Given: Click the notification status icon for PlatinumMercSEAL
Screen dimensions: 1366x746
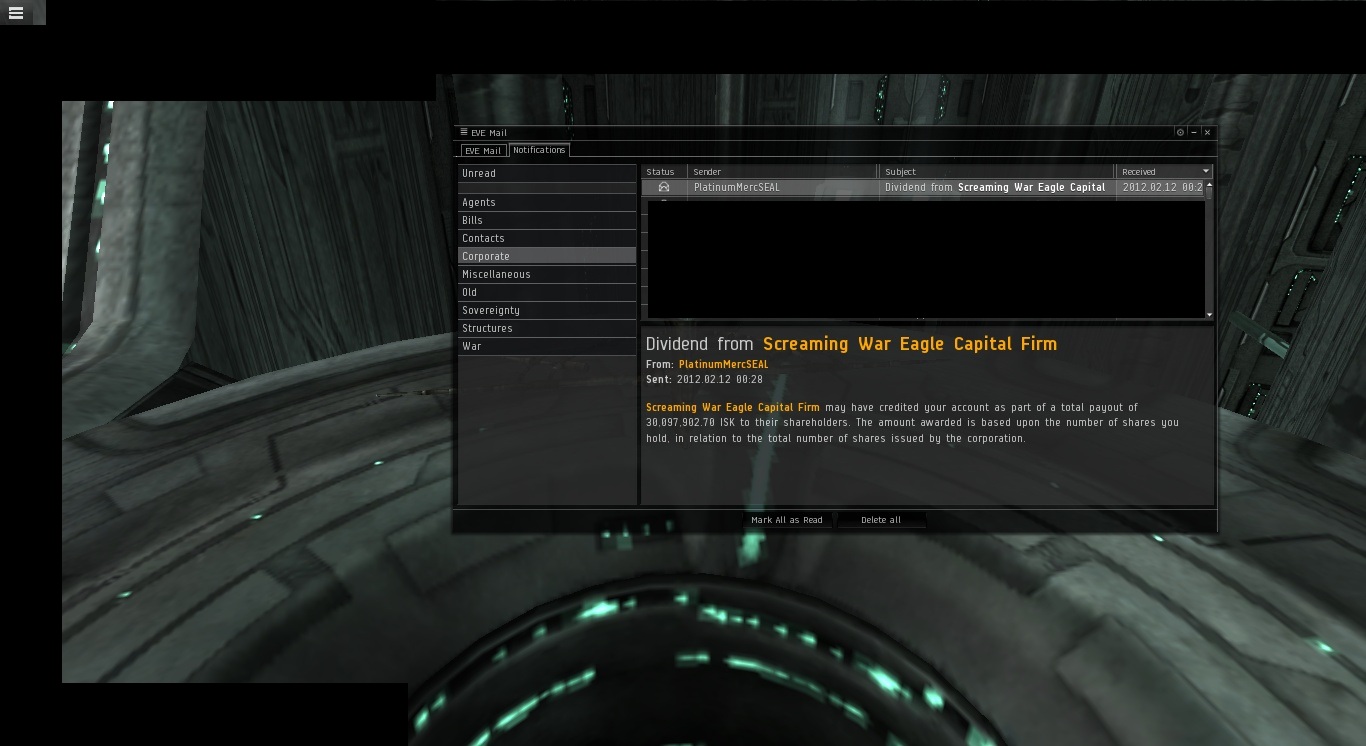Looking at the screenshot, I should pos(663,187).
